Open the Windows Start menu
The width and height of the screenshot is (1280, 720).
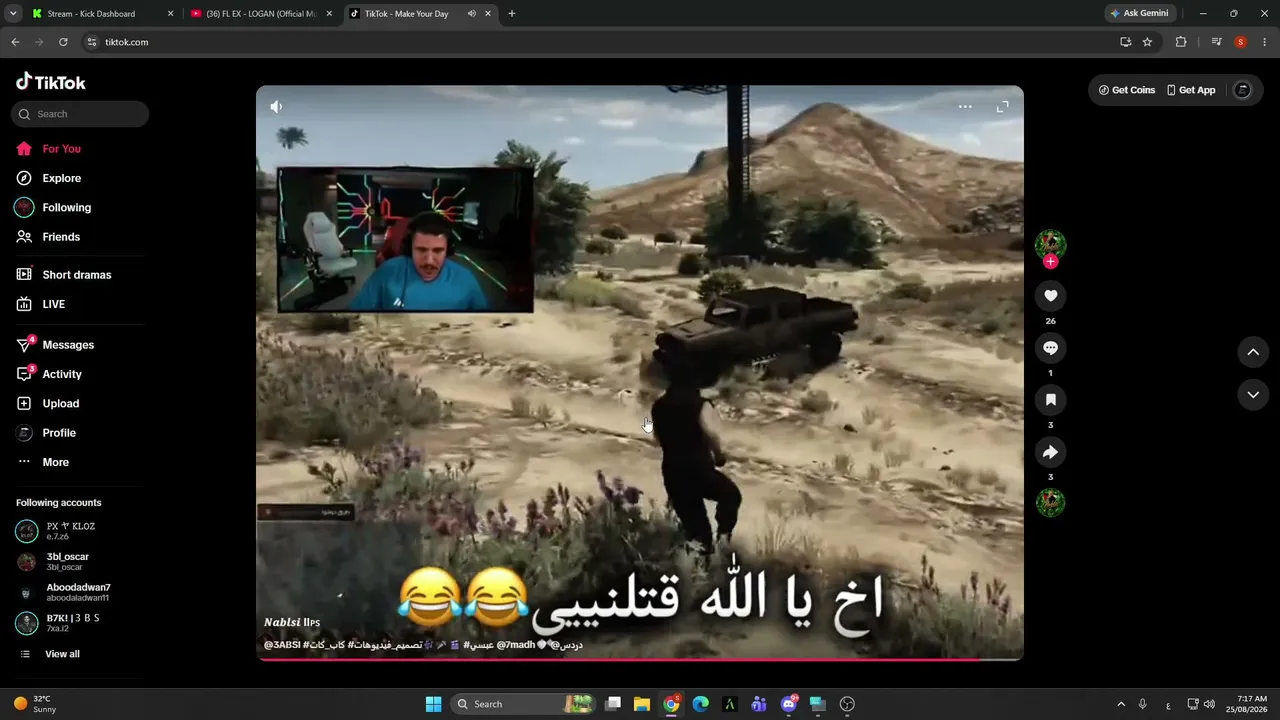[433, 704]
